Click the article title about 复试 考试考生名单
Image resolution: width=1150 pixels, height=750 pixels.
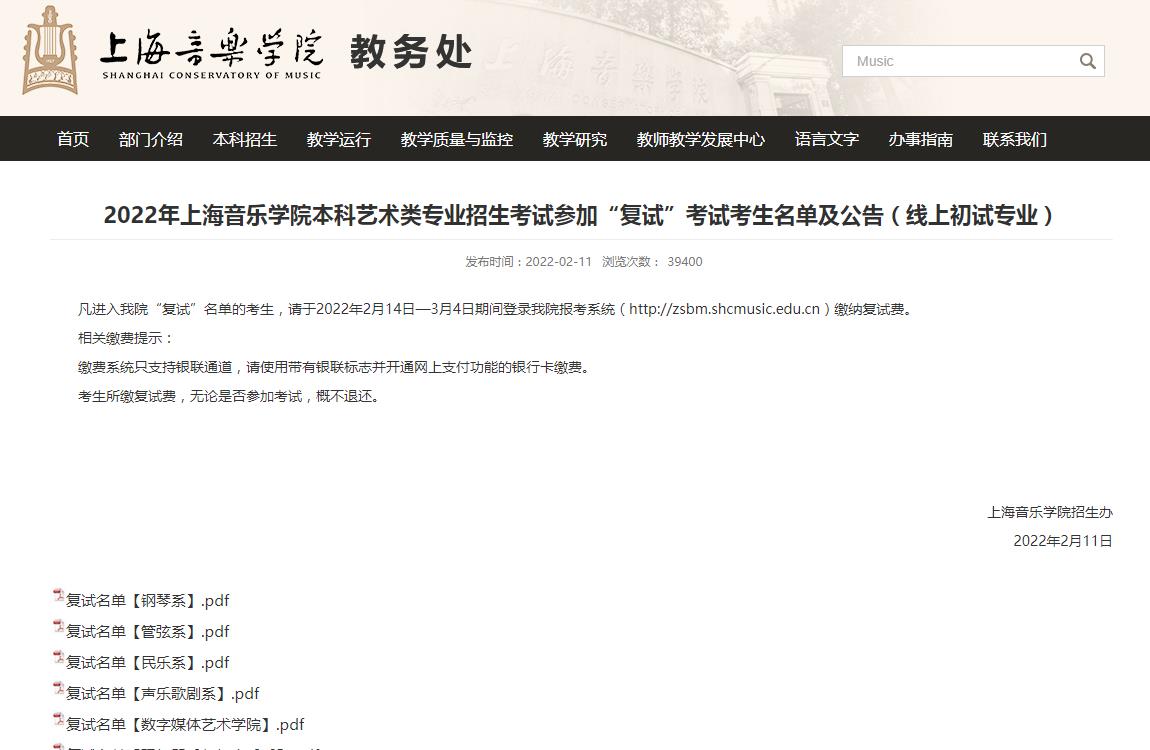click(579, 216)
